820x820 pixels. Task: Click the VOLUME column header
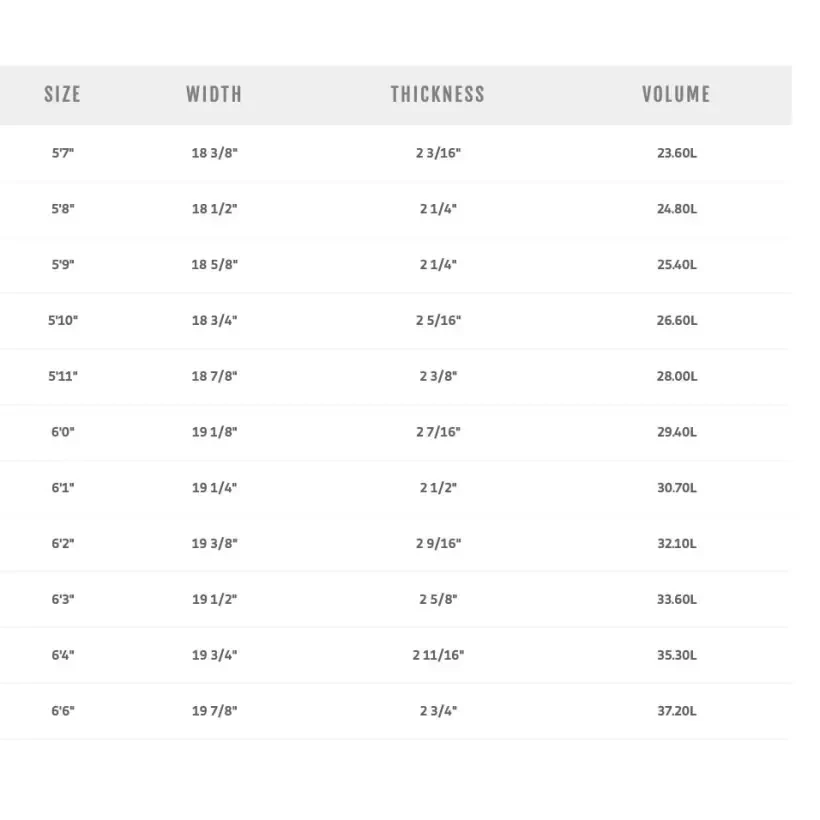[x=676, y=95]
